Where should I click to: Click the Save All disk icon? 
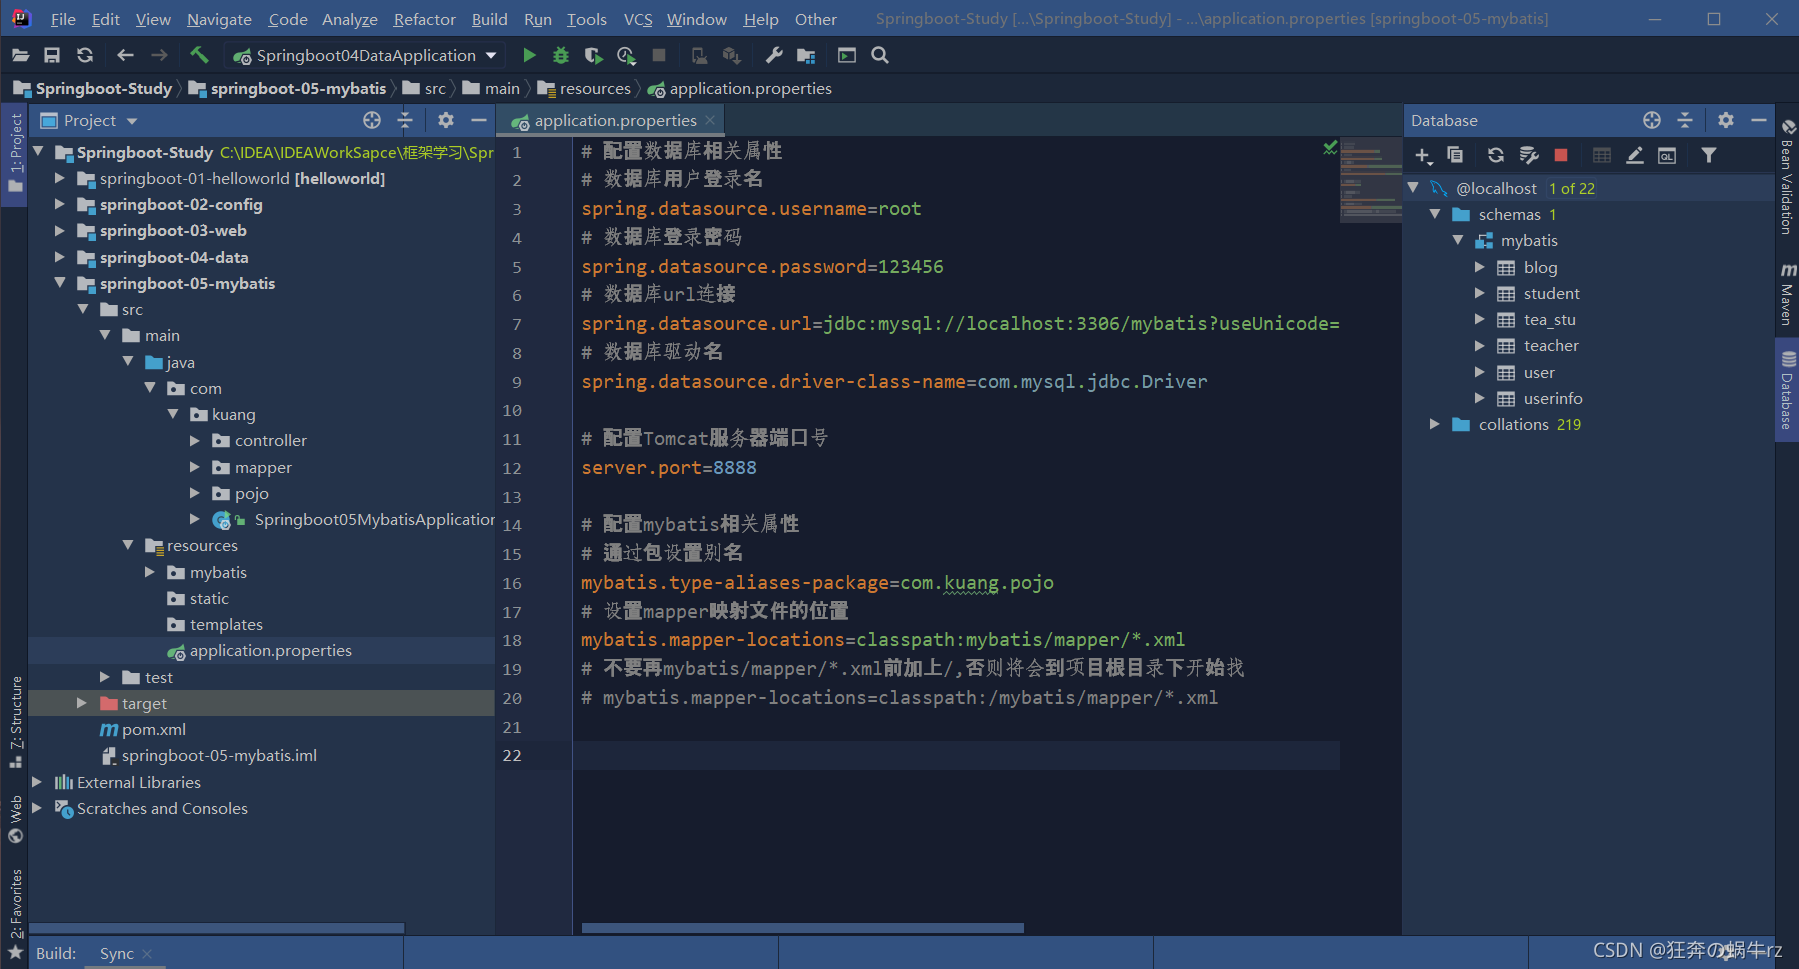52,55
